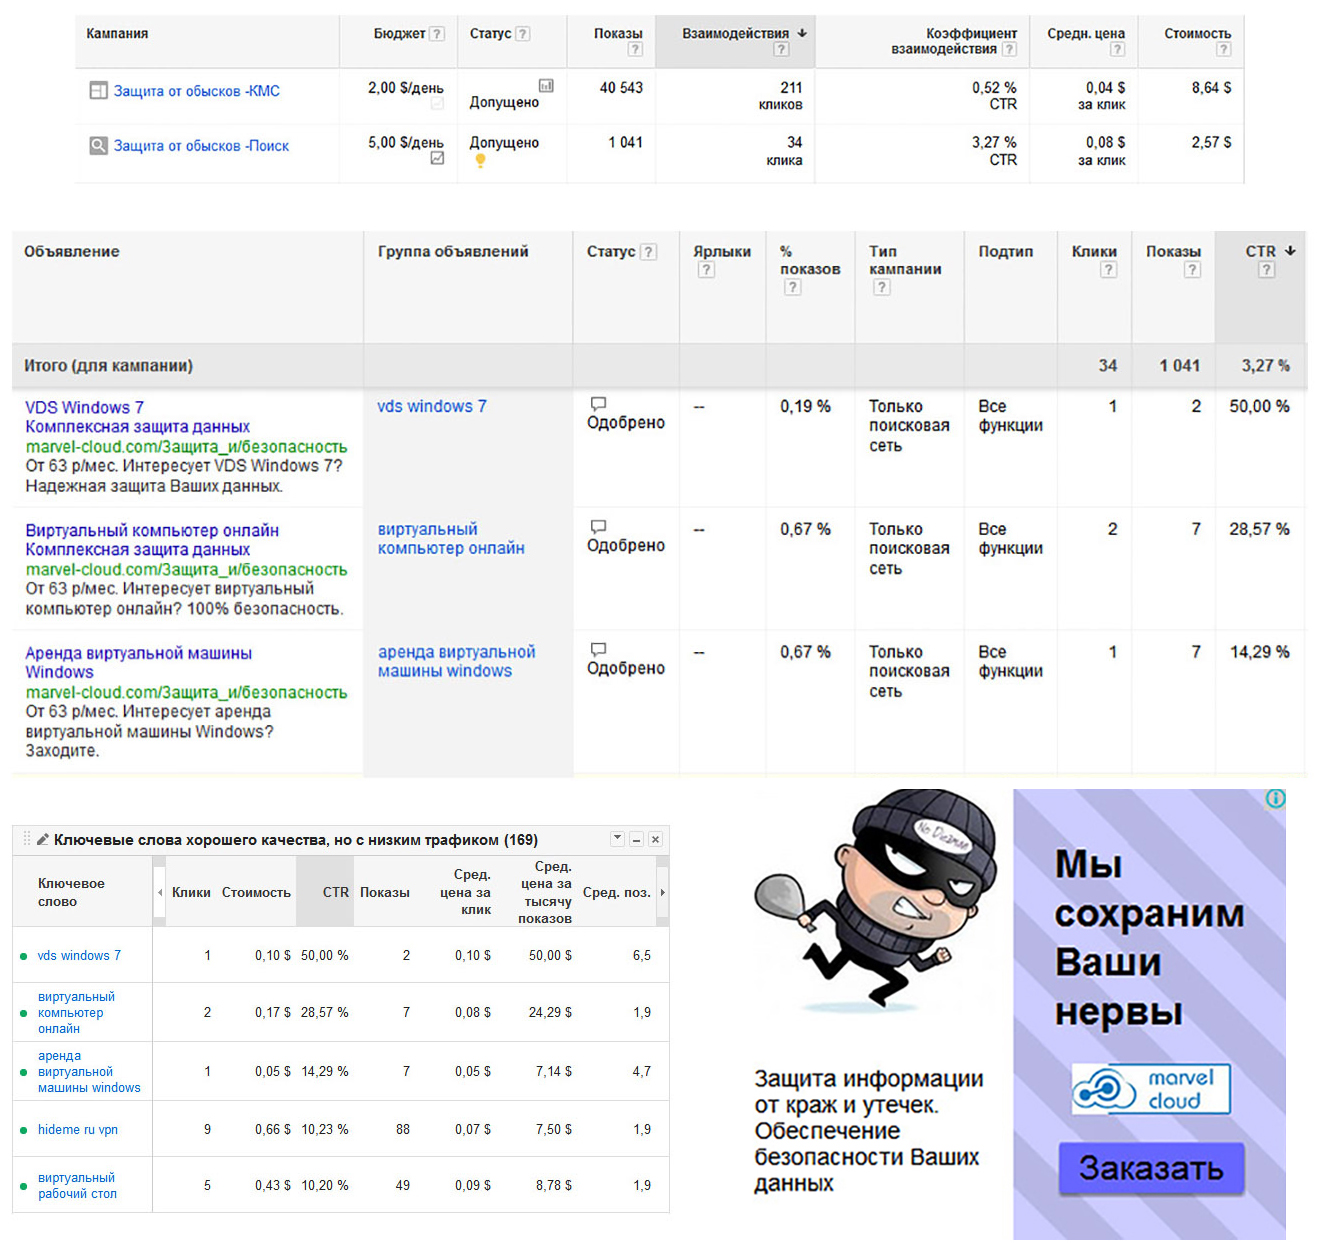The image size is (1324, 1243).
Task: Sort the keywords widget by Сред. поз. header
Action: point(617,892)
